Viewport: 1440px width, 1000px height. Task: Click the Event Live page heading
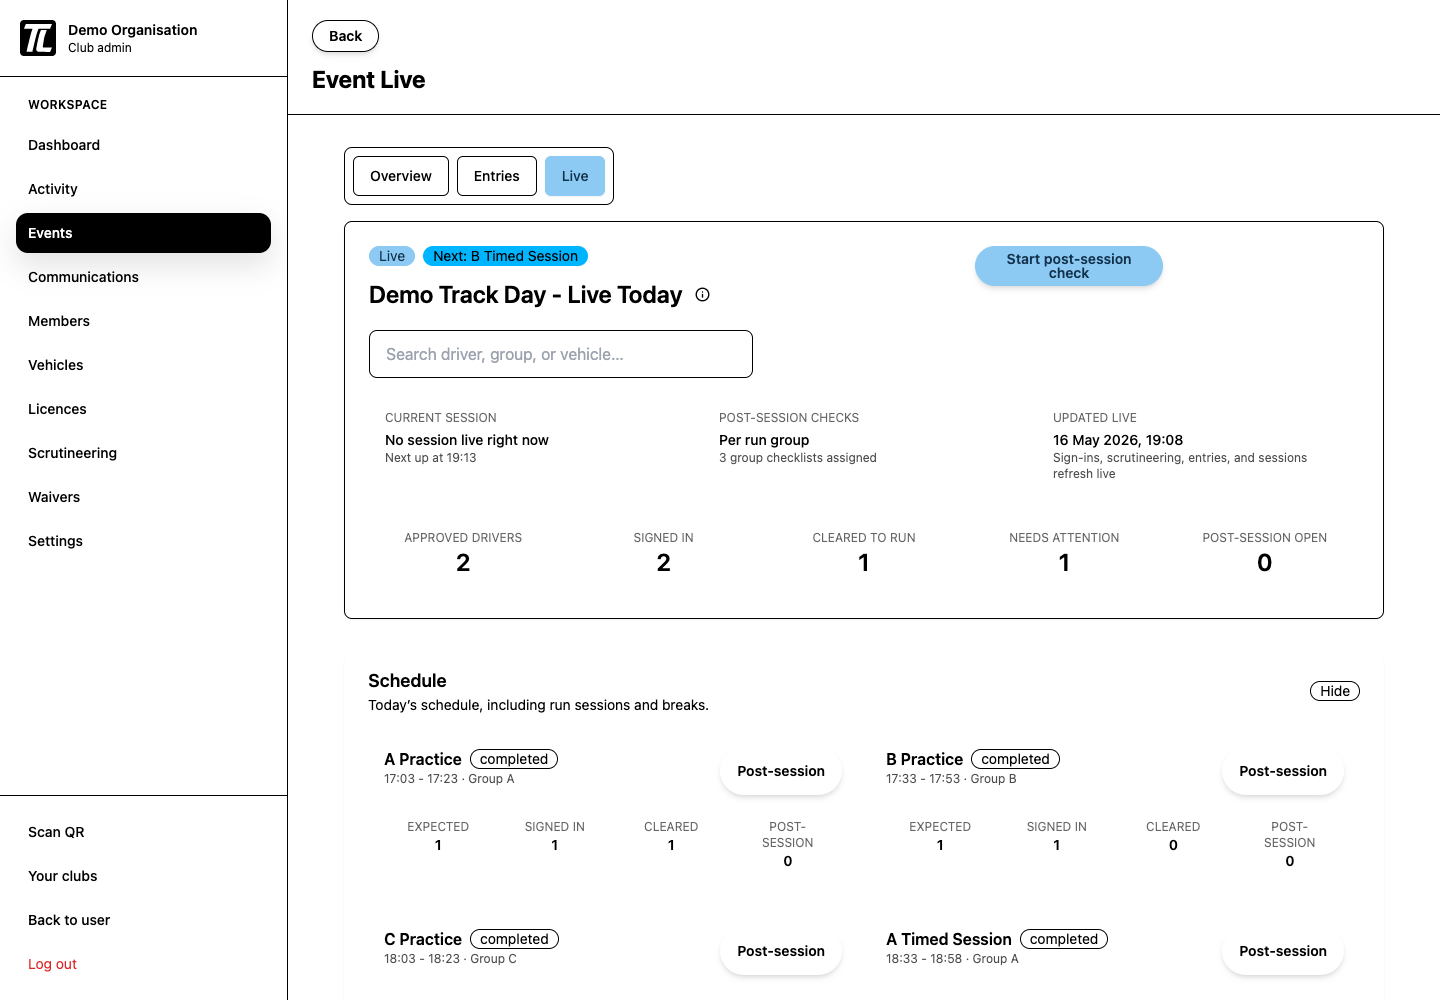pos(368,80)
